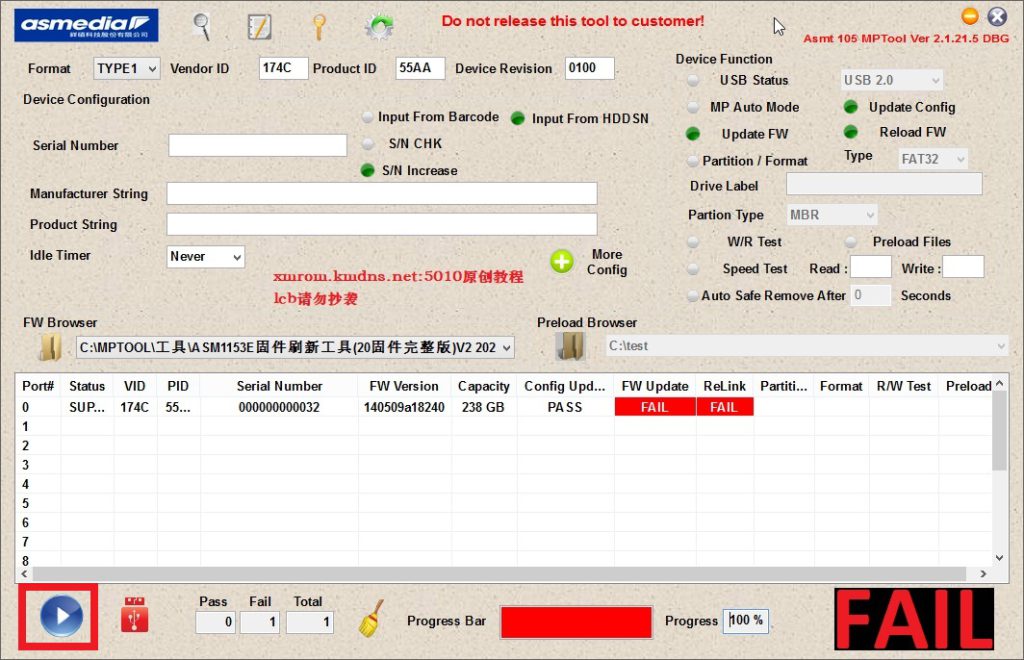Screen dimensions: 1024x660
Task: Click the green plus More Config icon
Action: click(562, 262)
